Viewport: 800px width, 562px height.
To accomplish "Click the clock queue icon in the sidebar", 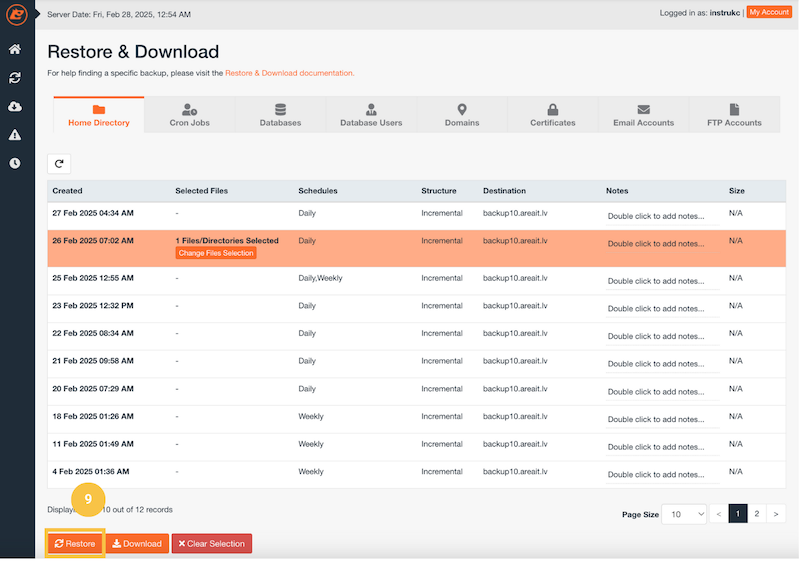I will 15,163.
